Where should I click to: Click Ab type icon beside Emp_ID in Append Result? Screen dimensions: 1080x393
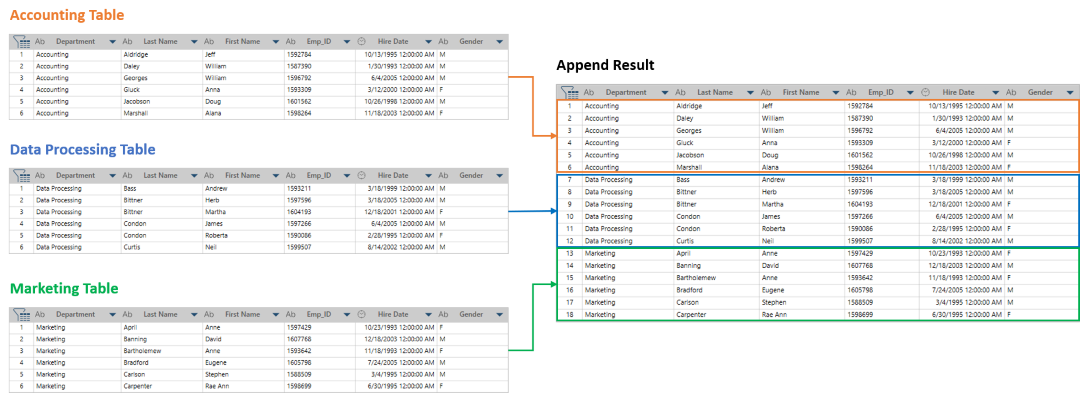pyautogui.click(x=852, y=92)
